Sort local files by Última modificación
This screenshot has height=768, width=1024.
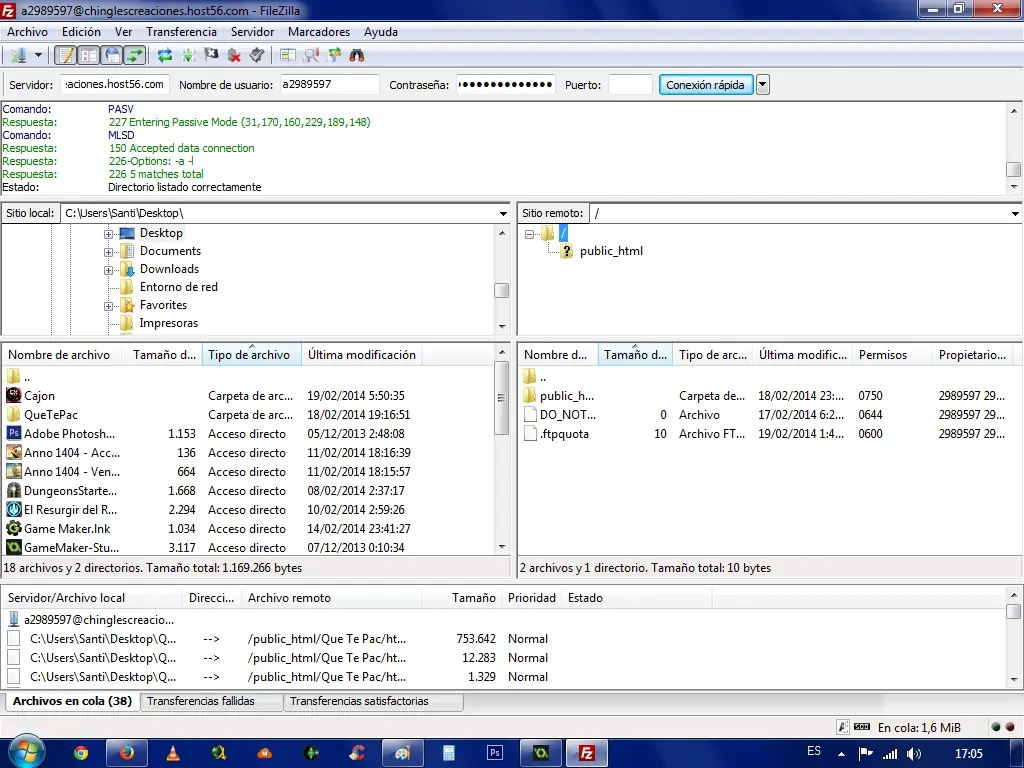pyautogui.click(x=361, y=355)
